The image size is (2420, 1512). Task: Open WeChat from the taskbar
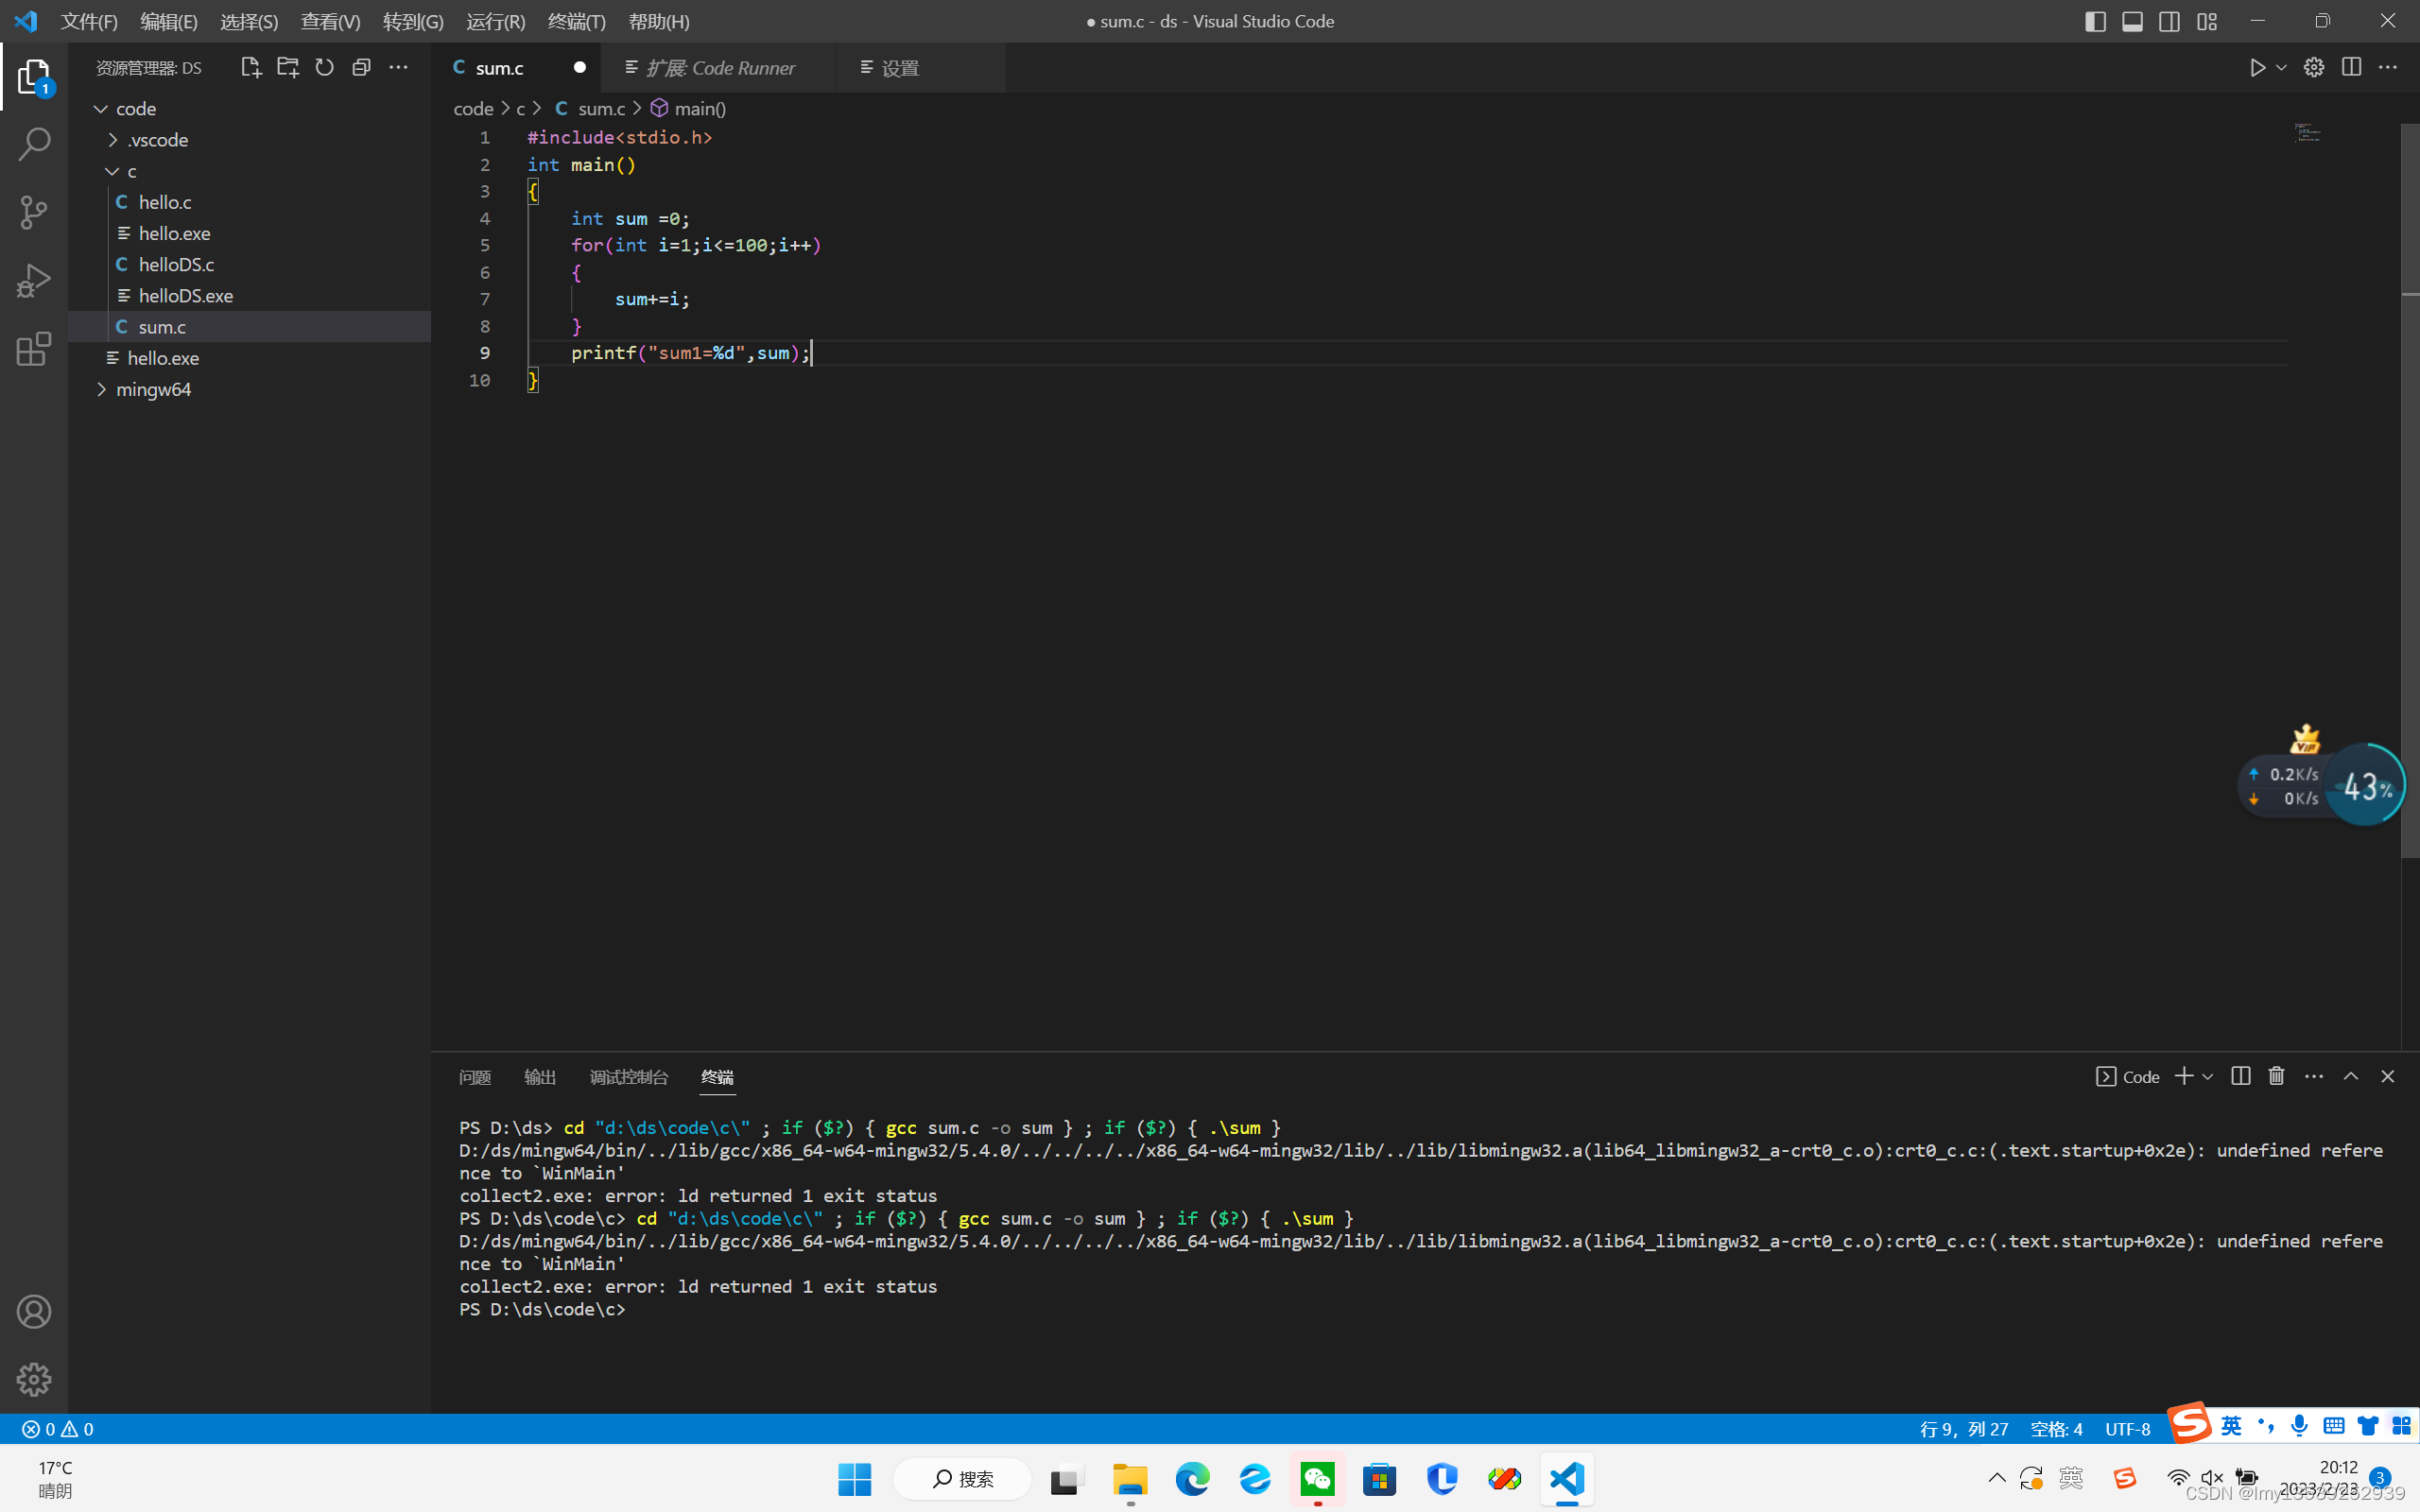(x=1317, y=1479)
